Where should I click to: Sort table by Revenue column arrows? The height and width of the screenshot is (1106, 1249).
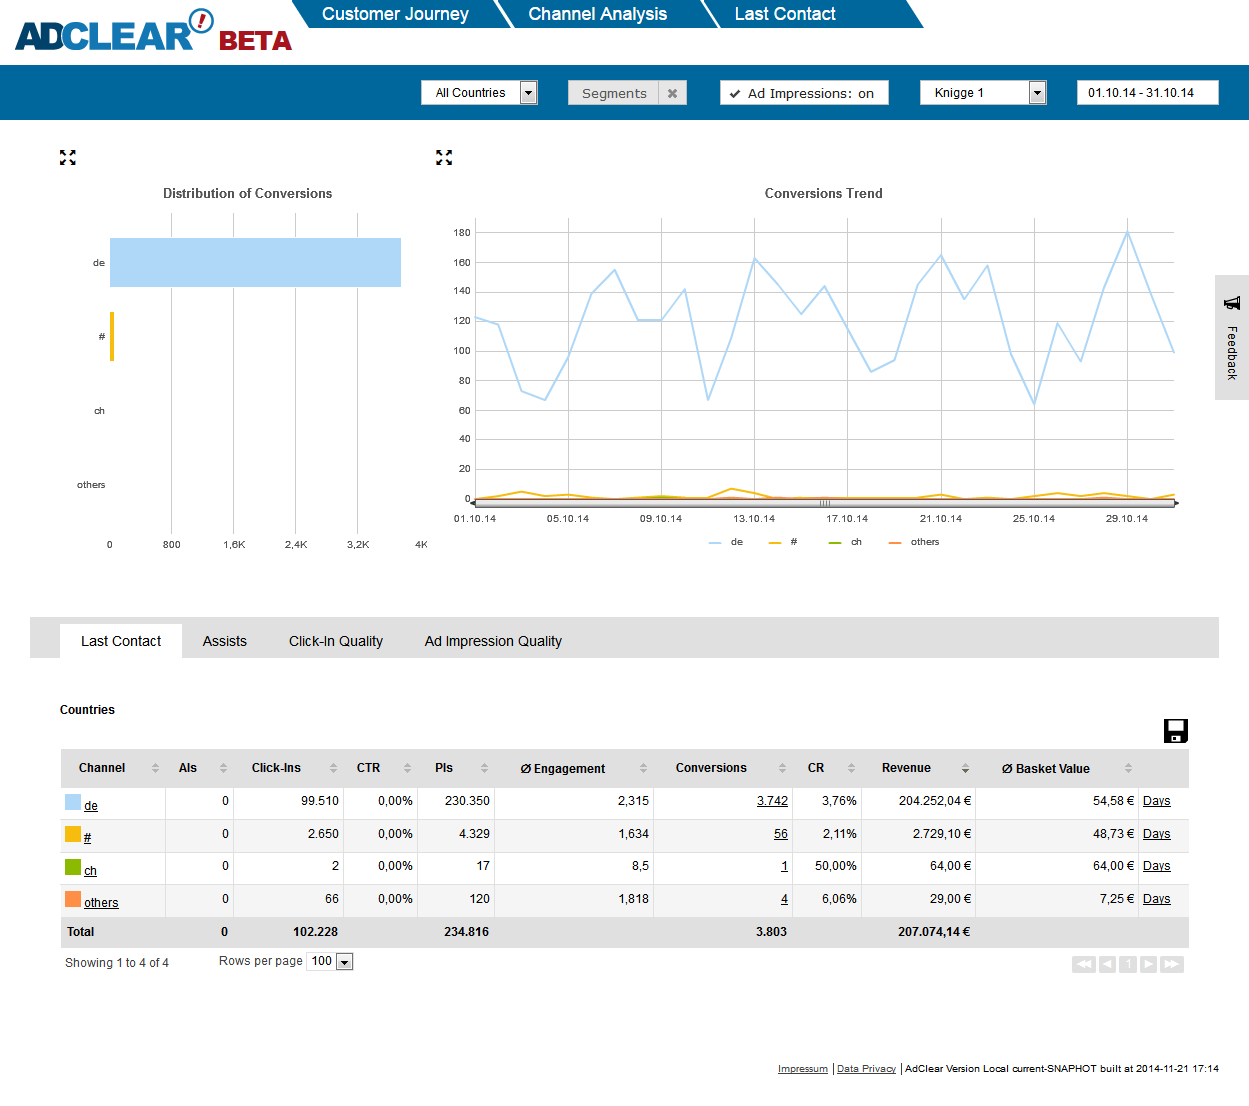tap(965, 768)
